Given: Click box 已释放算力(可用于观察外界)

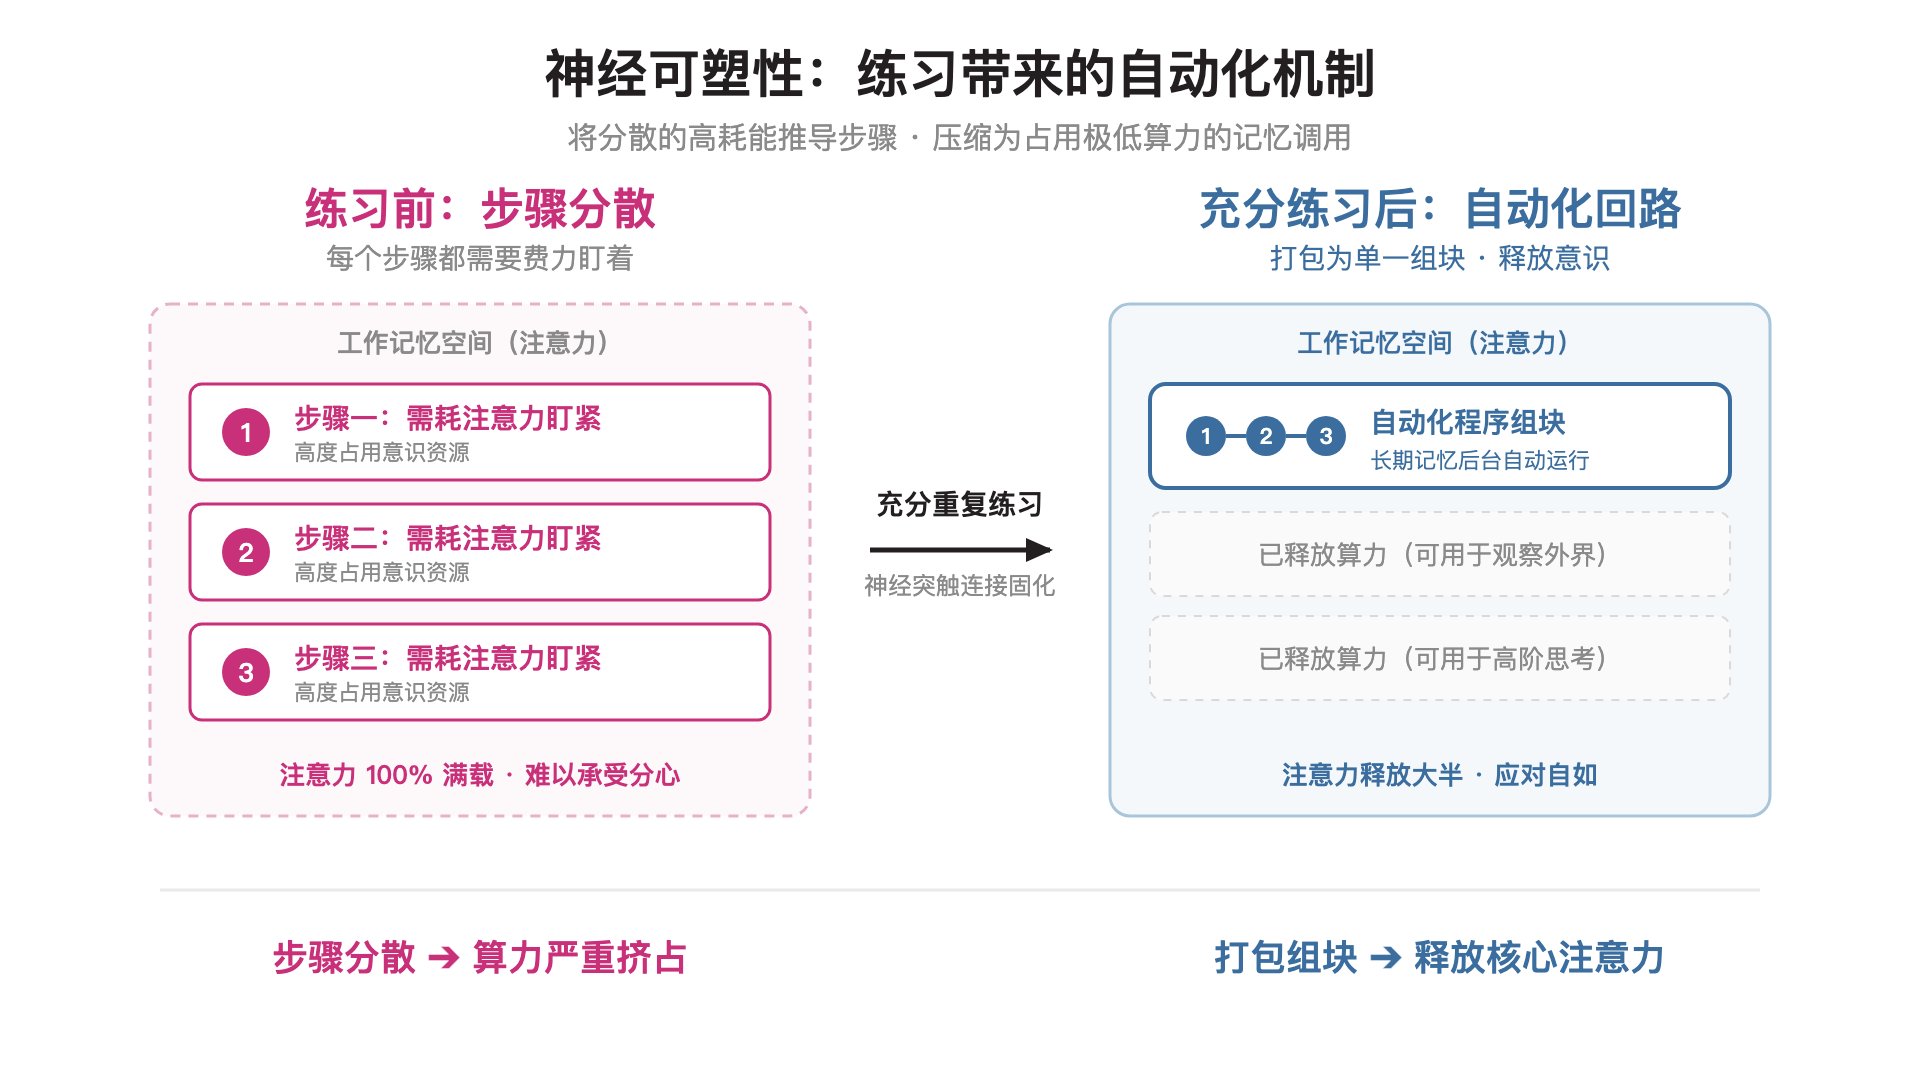Looking at the screenshot, I should coord(1440,554).
